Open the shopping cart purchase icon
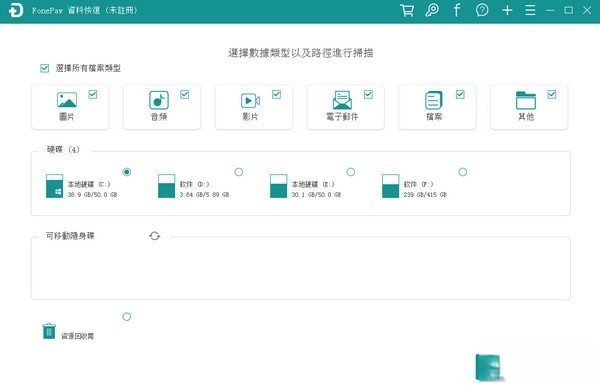 pos(407,10)
